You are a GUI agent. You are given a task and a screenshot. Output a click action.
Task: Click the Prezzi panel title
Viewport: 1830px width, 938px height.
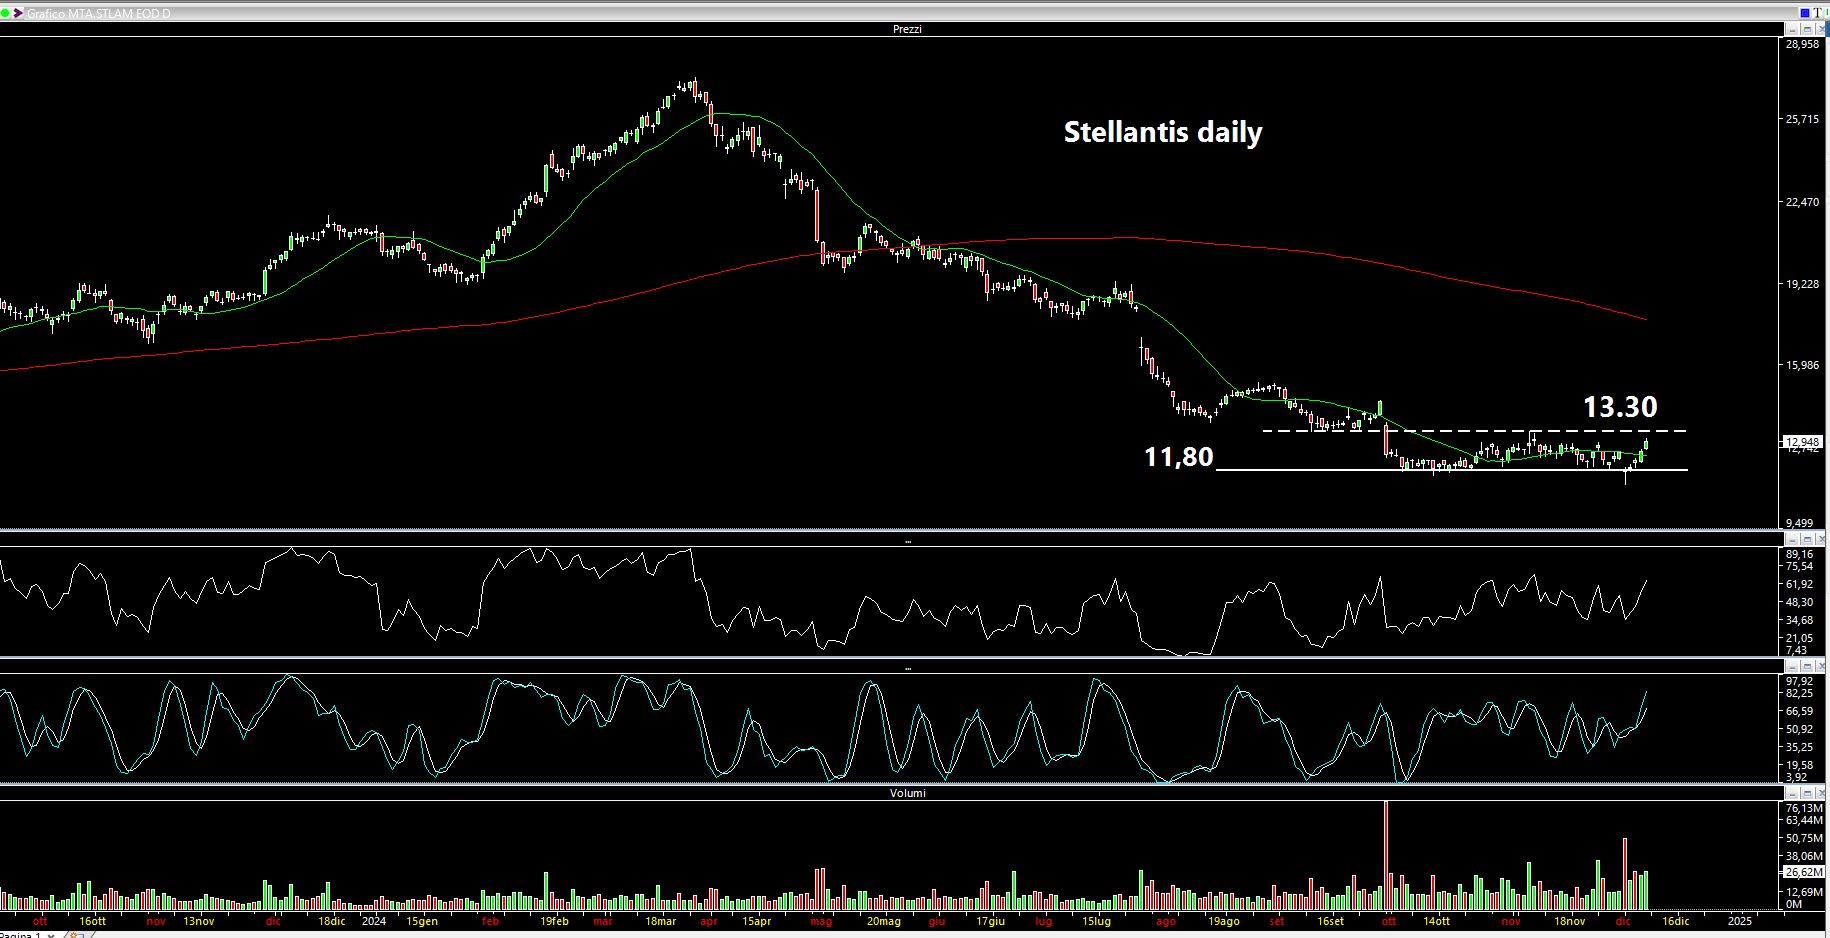click(x=907, y=29)
